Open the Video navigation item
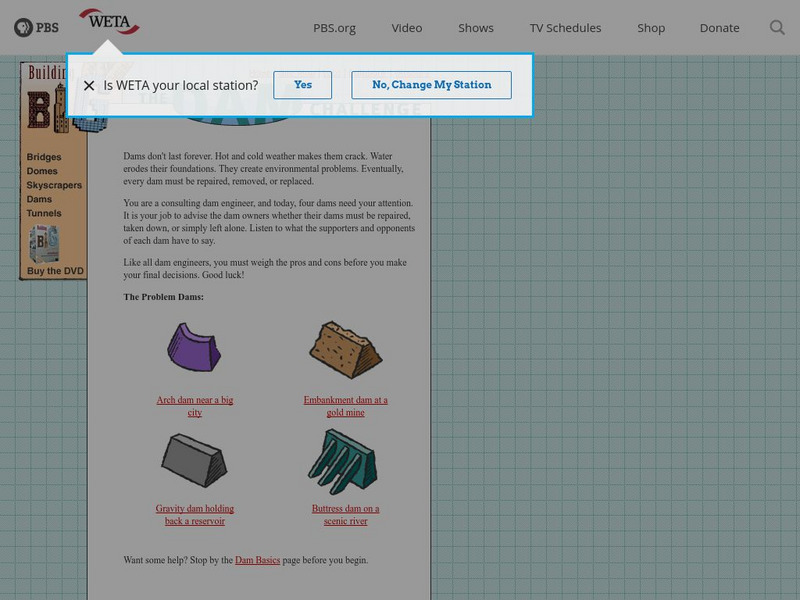This screenshot has height=600, width=800. pyautogui.click(x=407, y=28)
